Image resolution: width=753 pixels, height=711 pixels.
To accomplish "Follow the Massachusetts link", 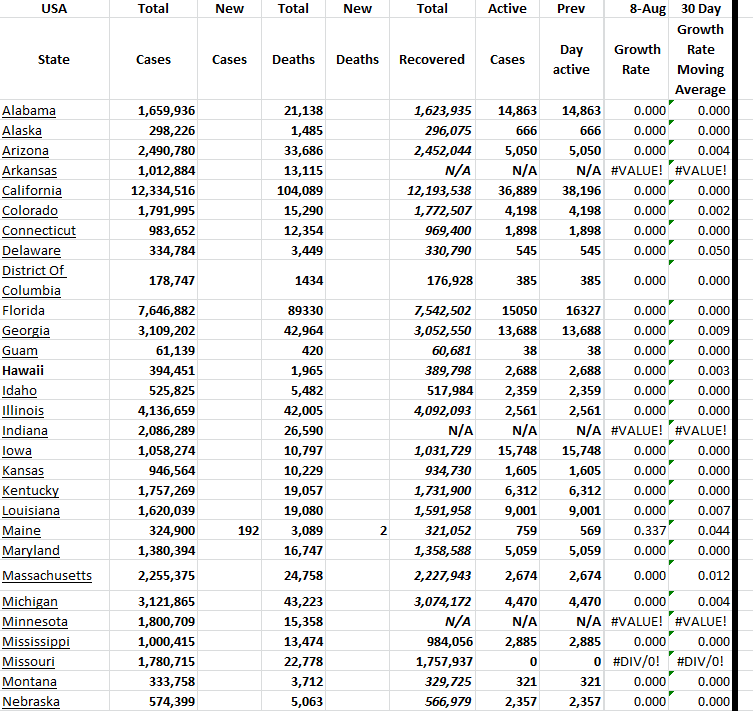I will 47,575.
